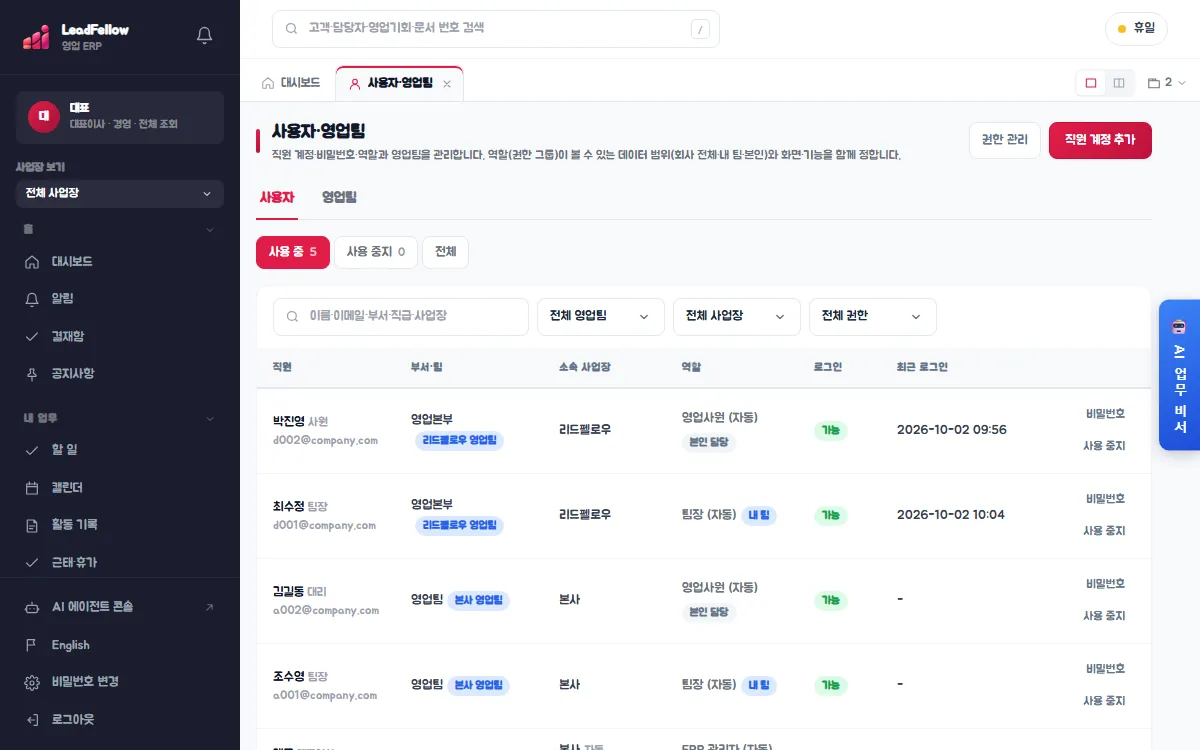Switch to the 사용자 sub-tab

(277, 198)
